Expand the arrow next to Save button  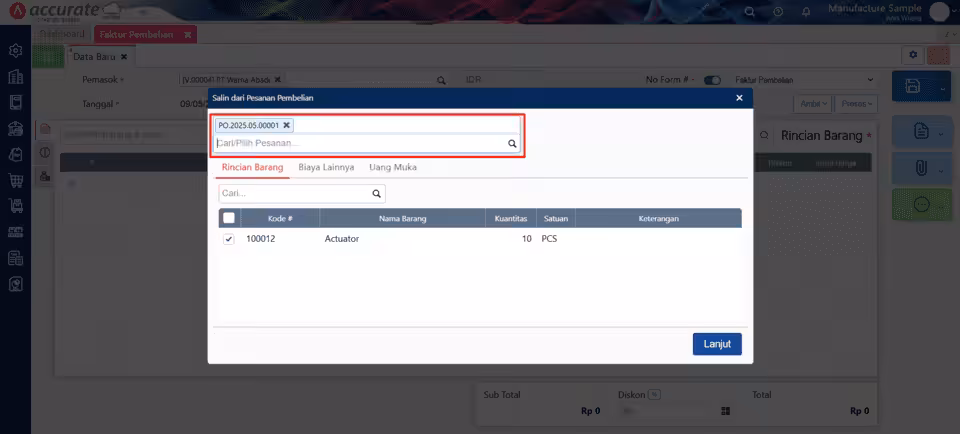(x=943, y=89)
